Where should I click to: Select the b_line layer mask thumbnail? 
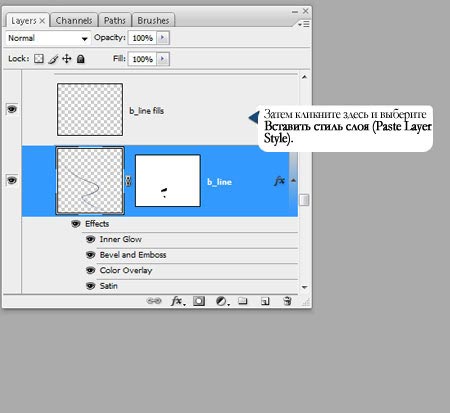(x=168, y=181)
